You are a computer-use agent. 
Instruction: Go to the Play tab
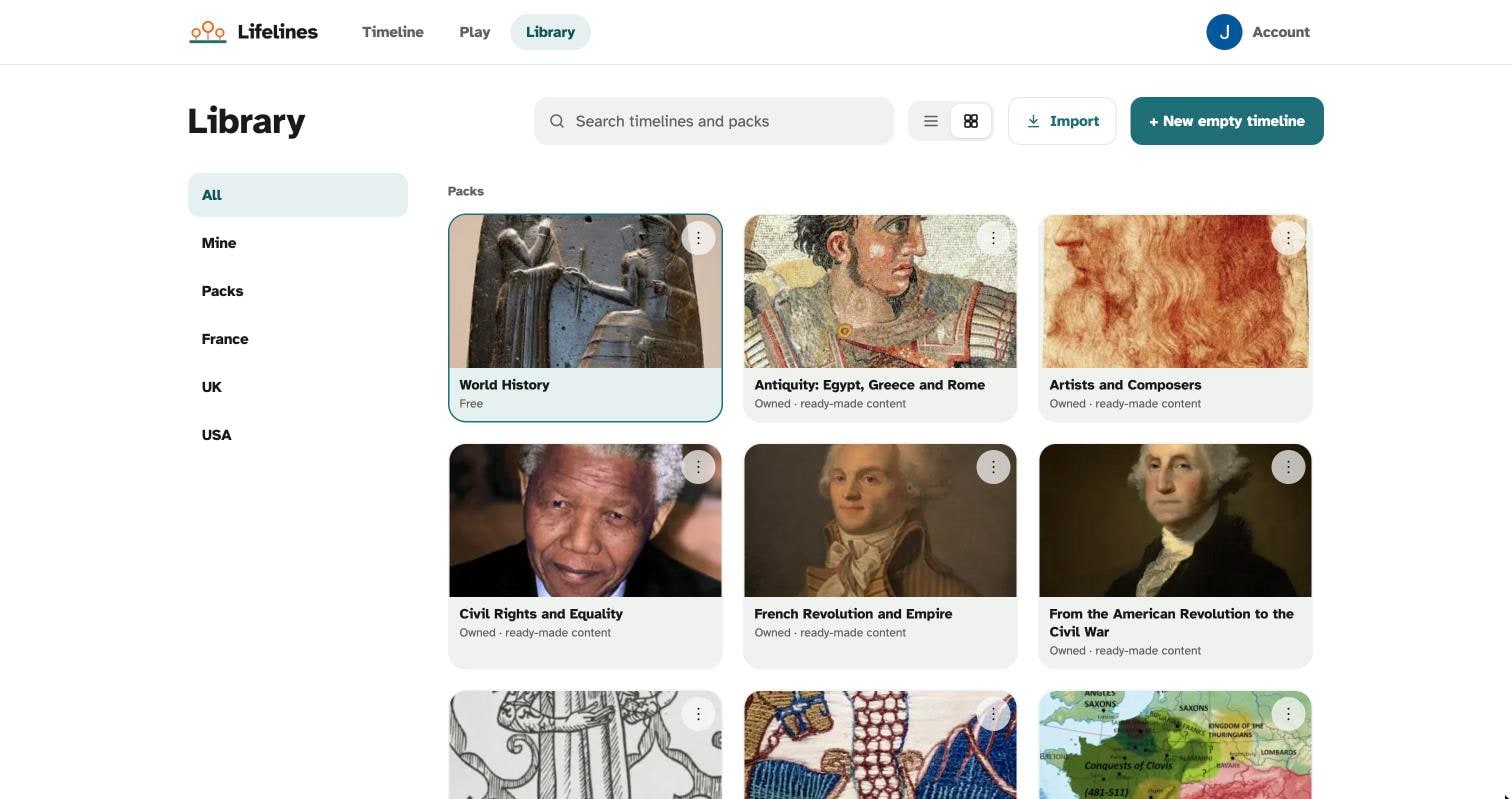tap(475, 32)
